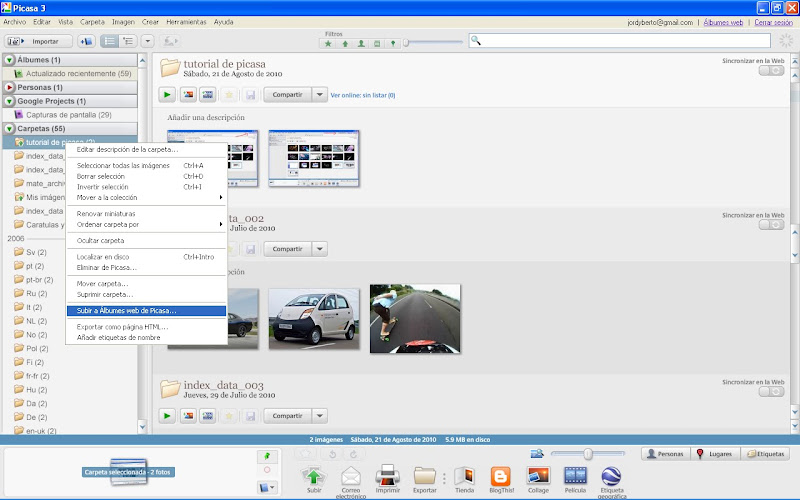This screenshot has width=800, height=500.
Task: Click the Subir upload icon
Action: pos(314,480)
